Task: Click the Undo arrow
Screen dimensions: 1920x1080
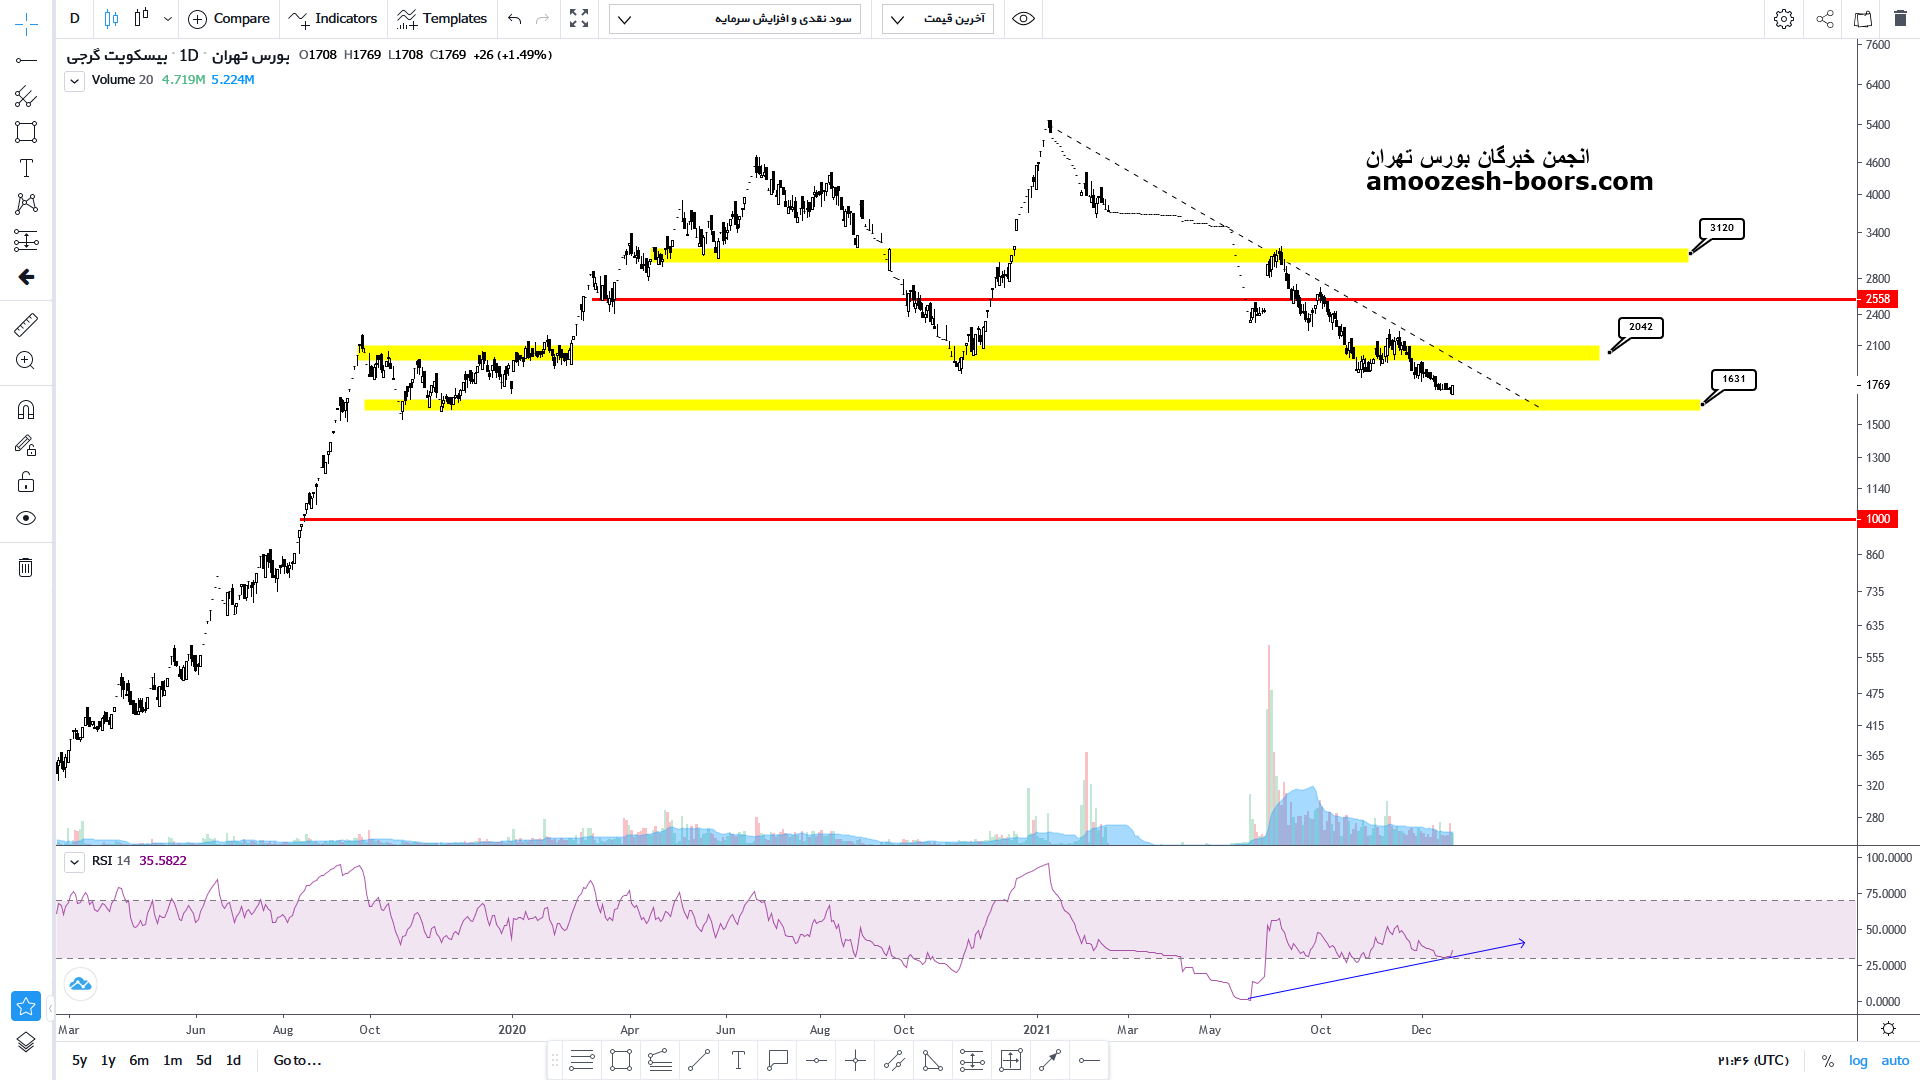Action: point(514,19)
